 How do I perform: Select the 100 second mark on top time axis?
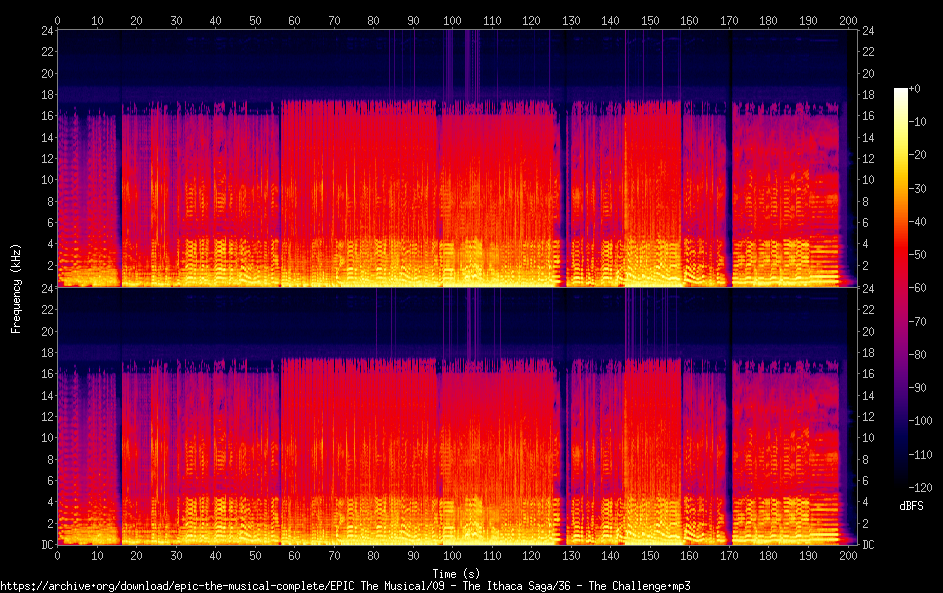click(452, 20)
